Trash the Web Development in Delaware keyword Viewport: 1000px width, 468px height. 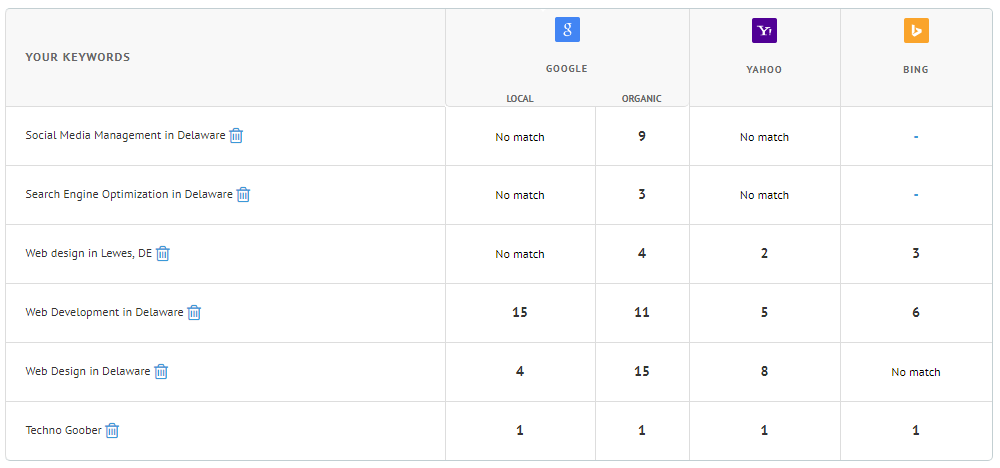[194, 312]
